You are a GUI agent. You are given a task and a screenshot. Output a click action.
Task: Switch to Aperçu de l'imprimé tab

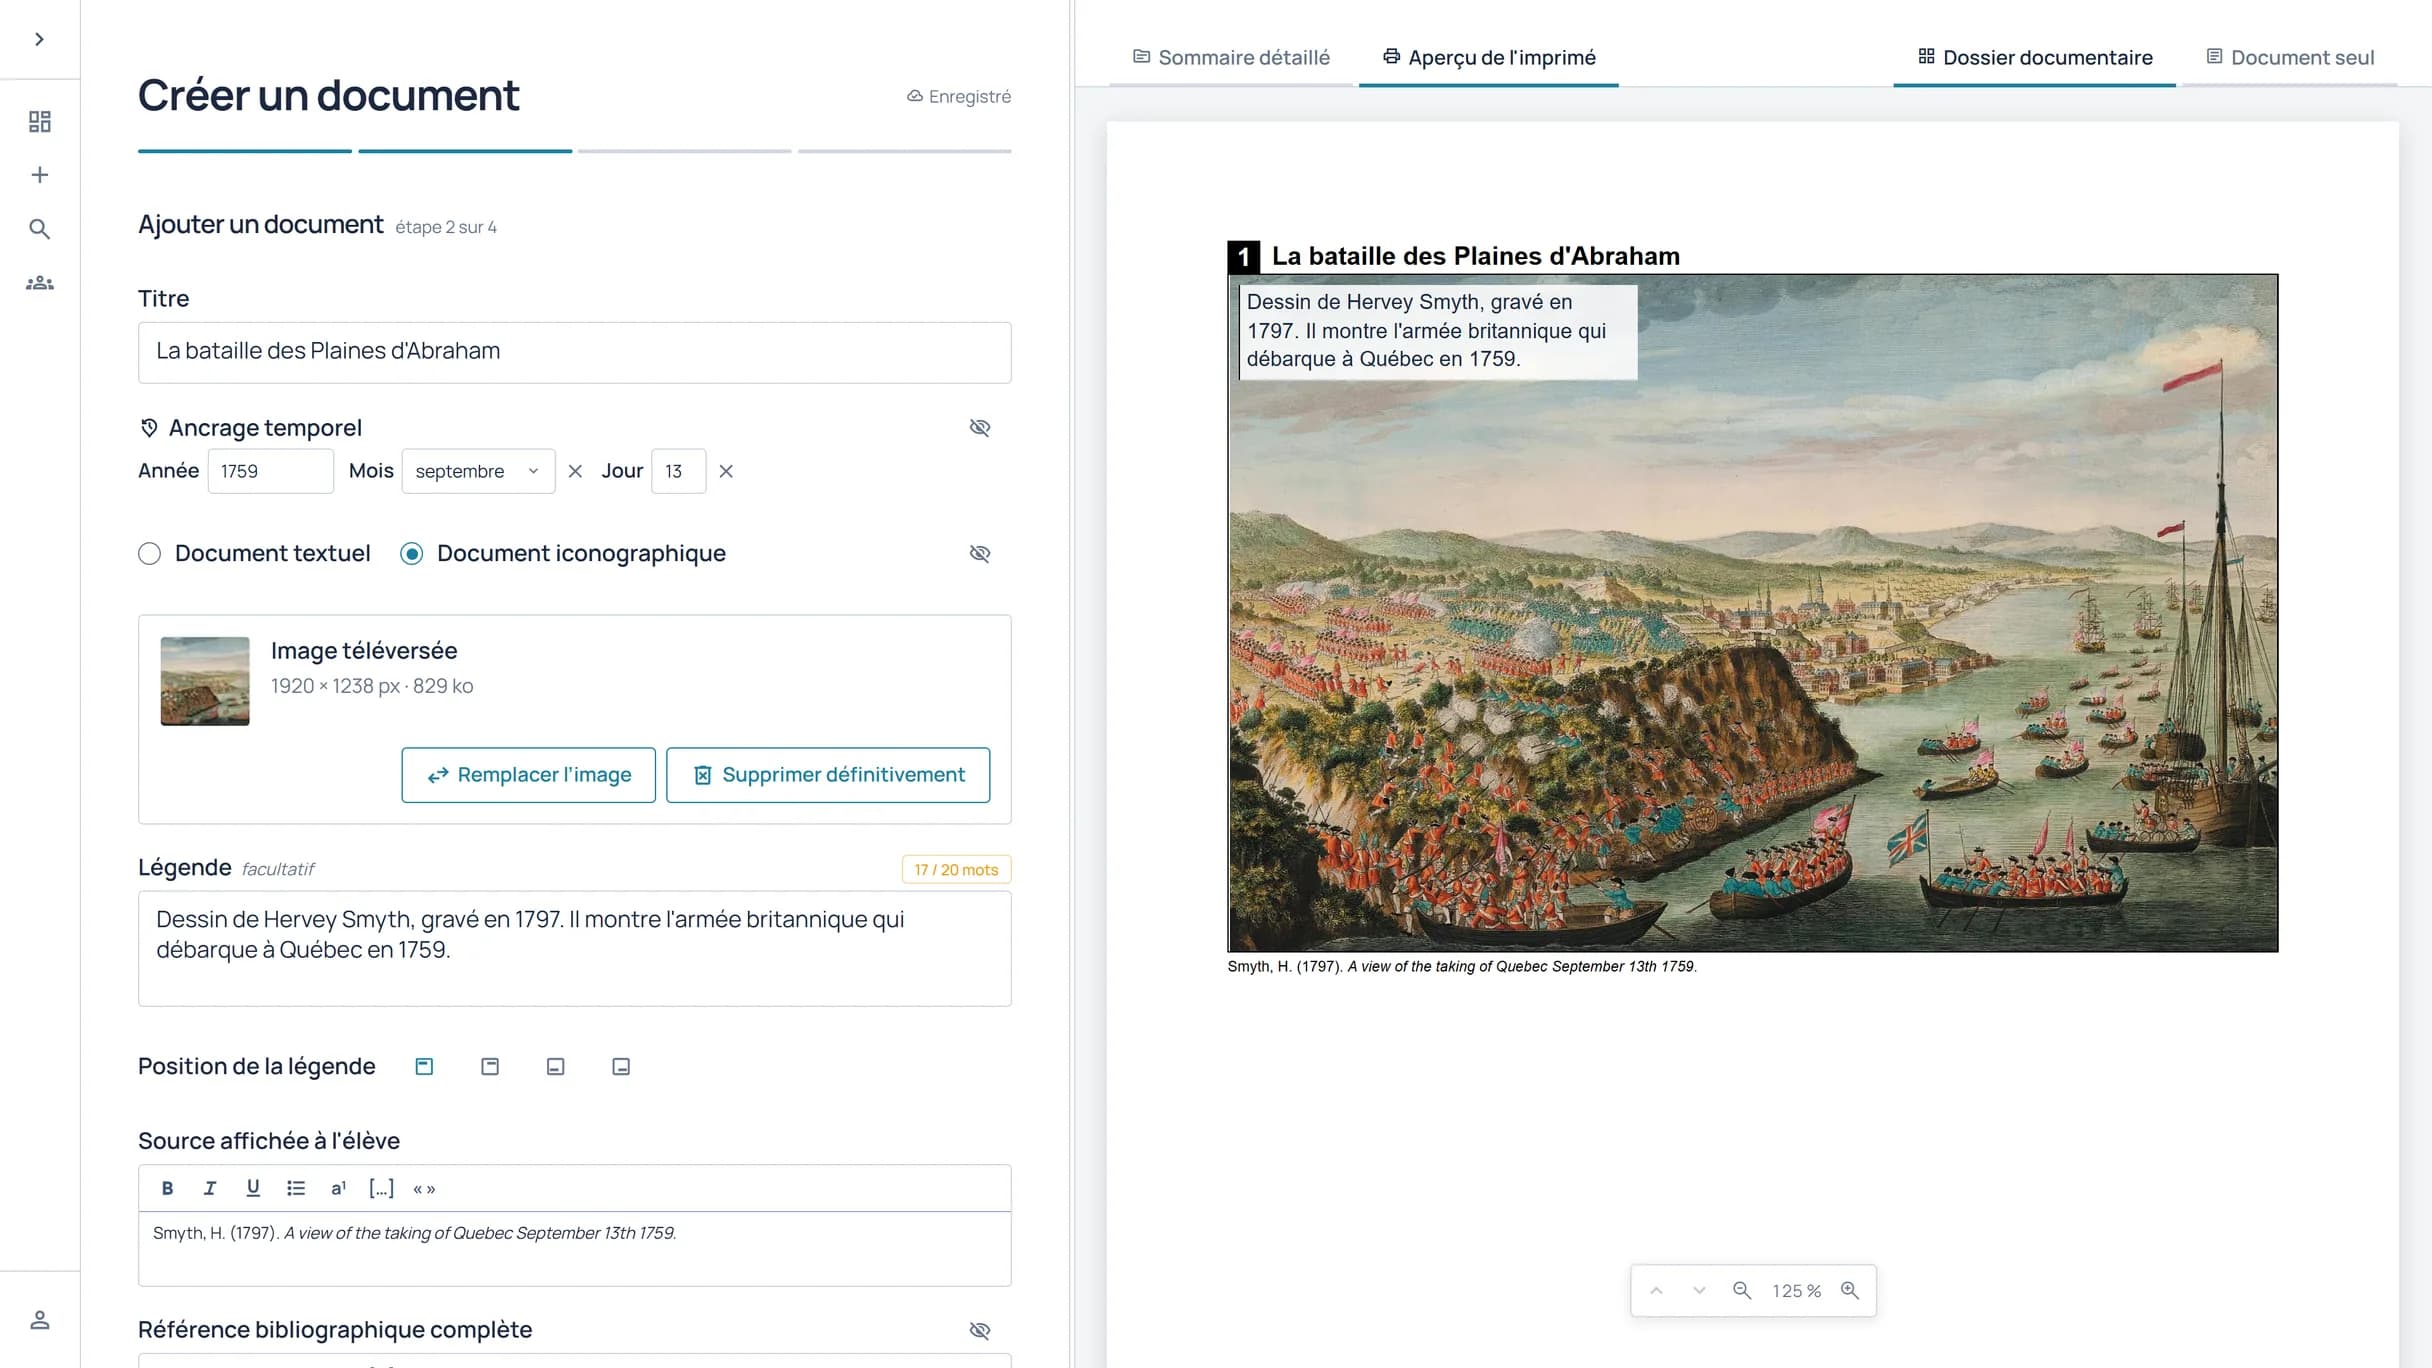pos(1489,58)
